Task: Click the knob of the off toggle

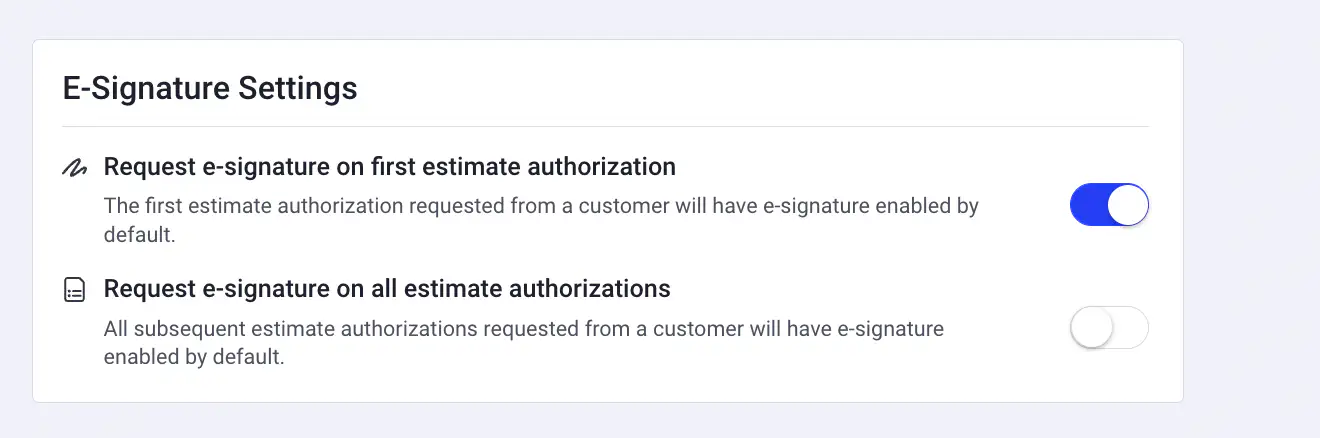Action: (1090, 327)
